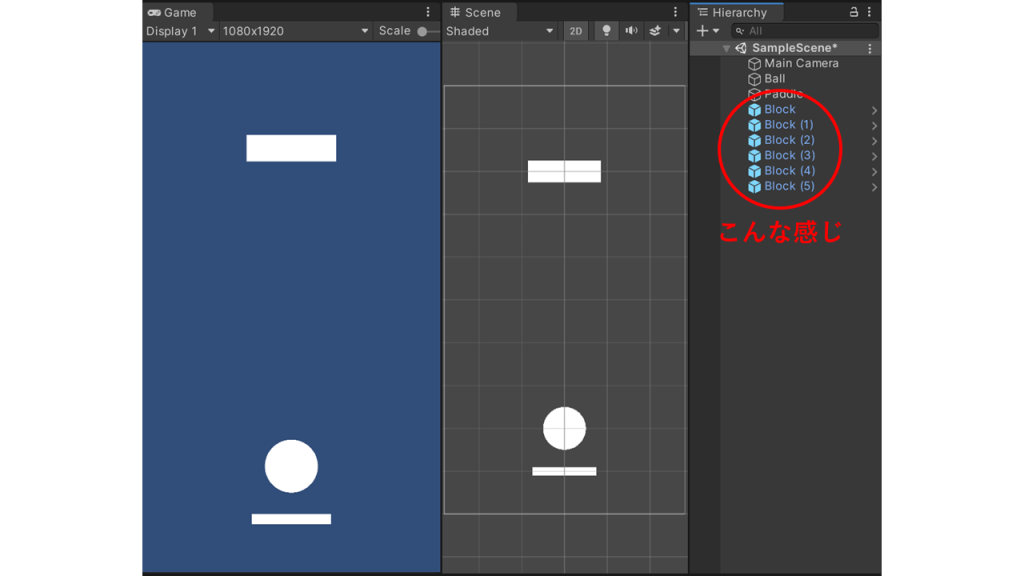Click the Hierarchy create plus button
1024x576 pixels.
click(x=702, y=31)
